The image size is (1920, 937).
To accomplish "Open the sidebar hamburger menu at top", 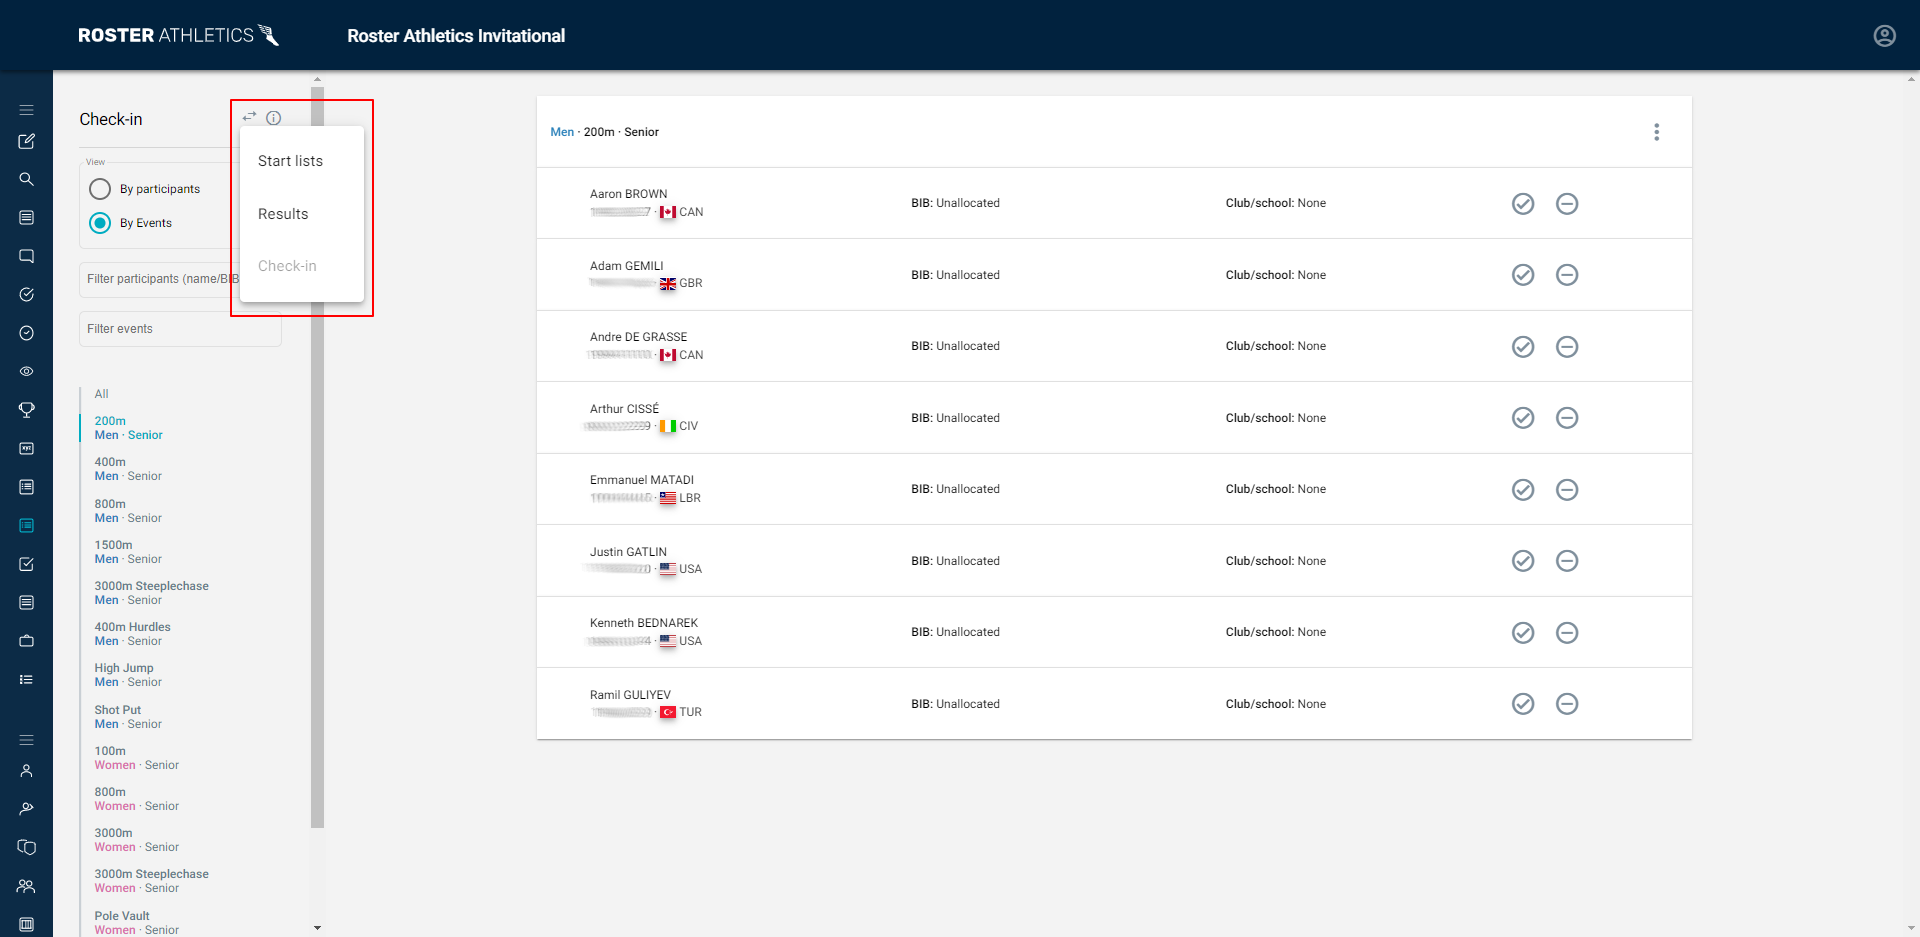I will 27,110.
